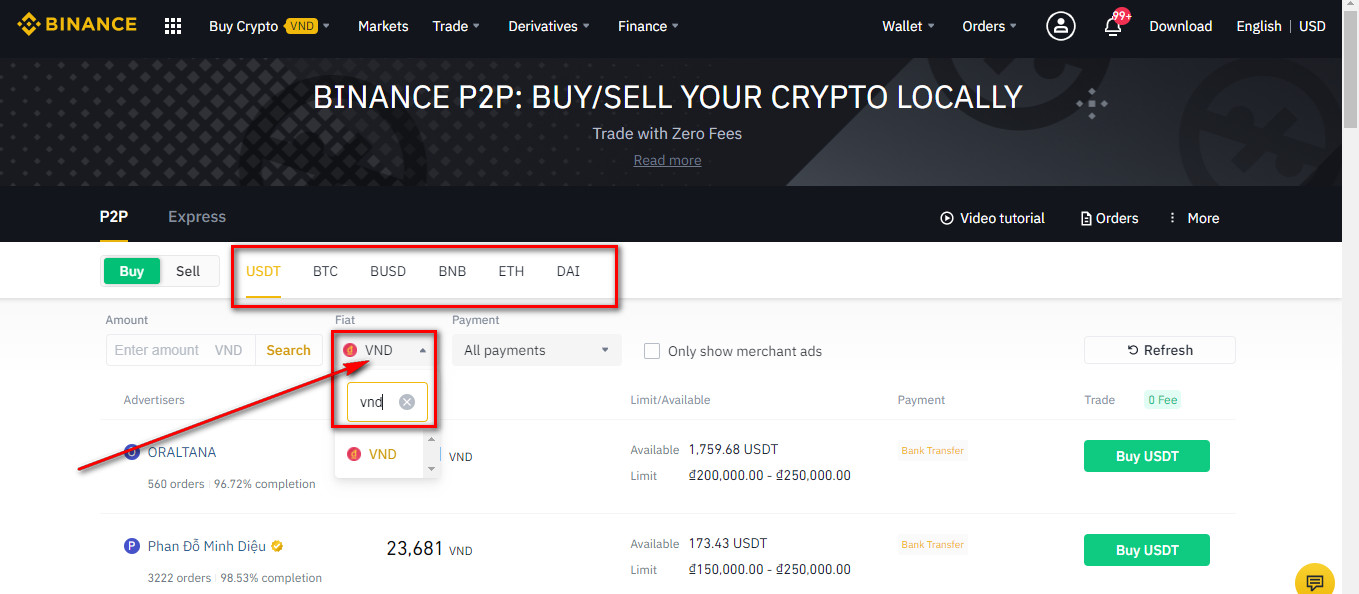Click the Video tutorial play icon
This screenshot has height=594, width=1359.
pyautogui.click(x=946, y=218)
